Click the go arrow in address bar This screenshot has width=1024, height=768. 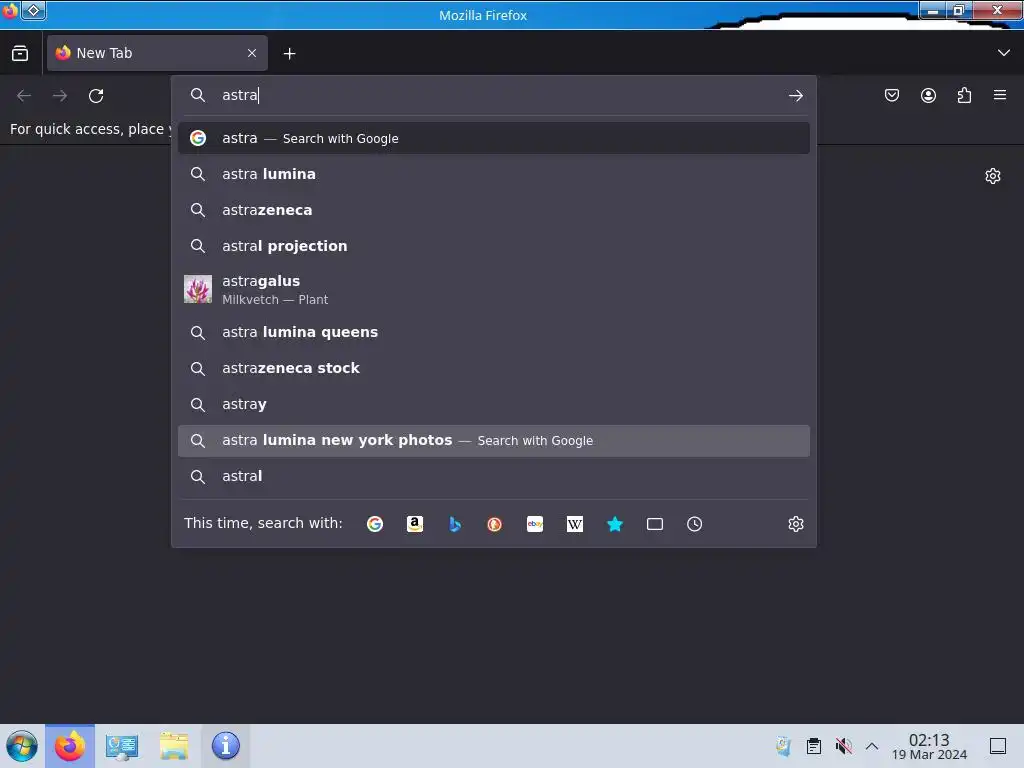pos(795,96)
